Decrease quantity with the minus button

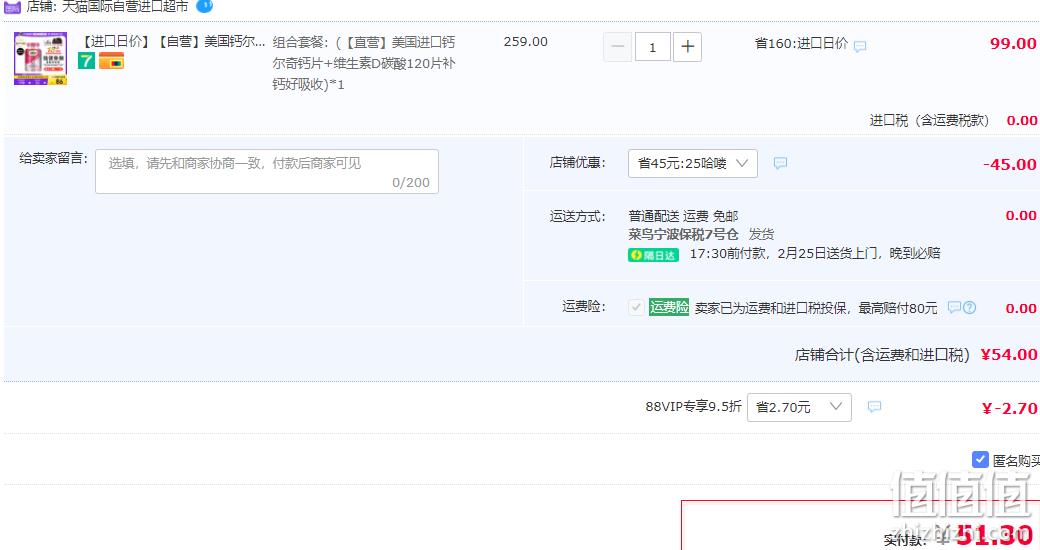[x=618, y=47]
